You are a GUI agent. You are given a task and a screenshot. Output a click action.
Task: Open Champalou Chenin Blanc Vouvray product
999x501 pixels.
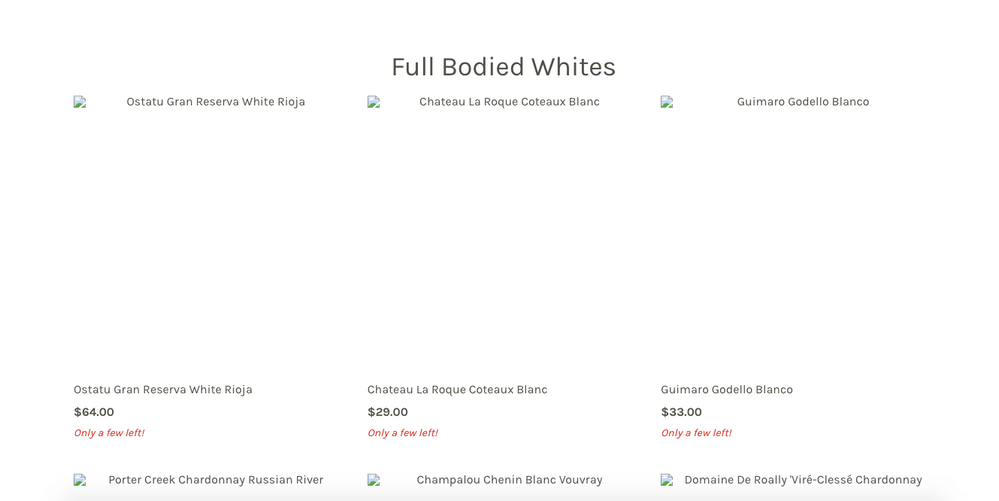509,480
